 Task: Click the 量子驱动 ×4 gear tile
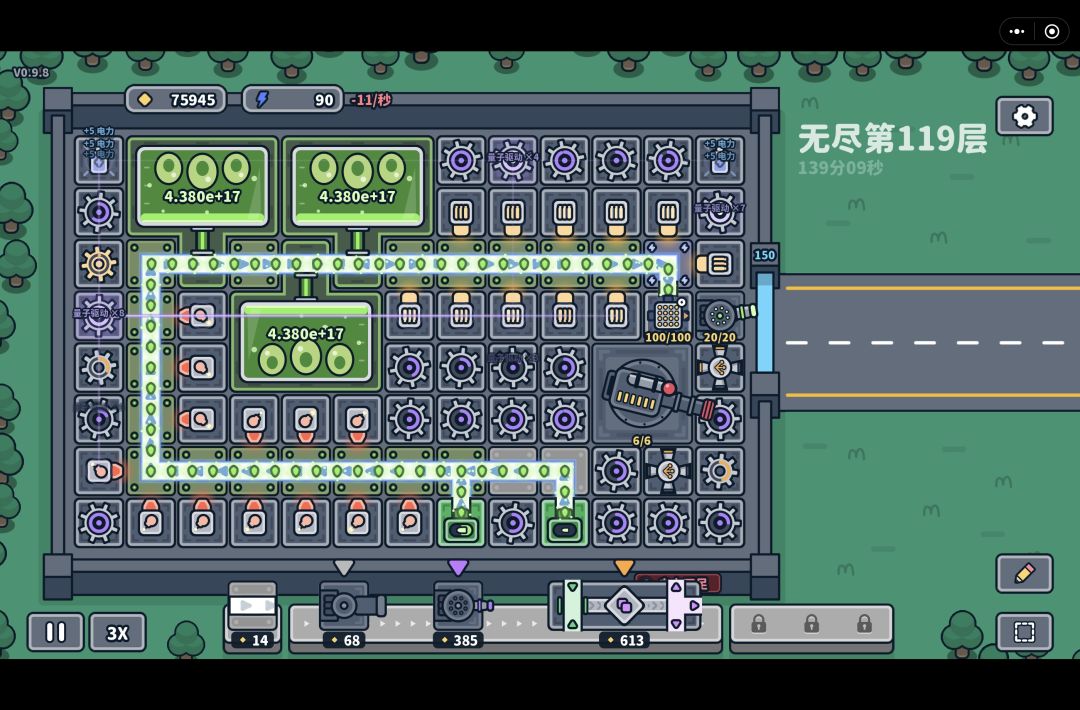click(512, 160)
